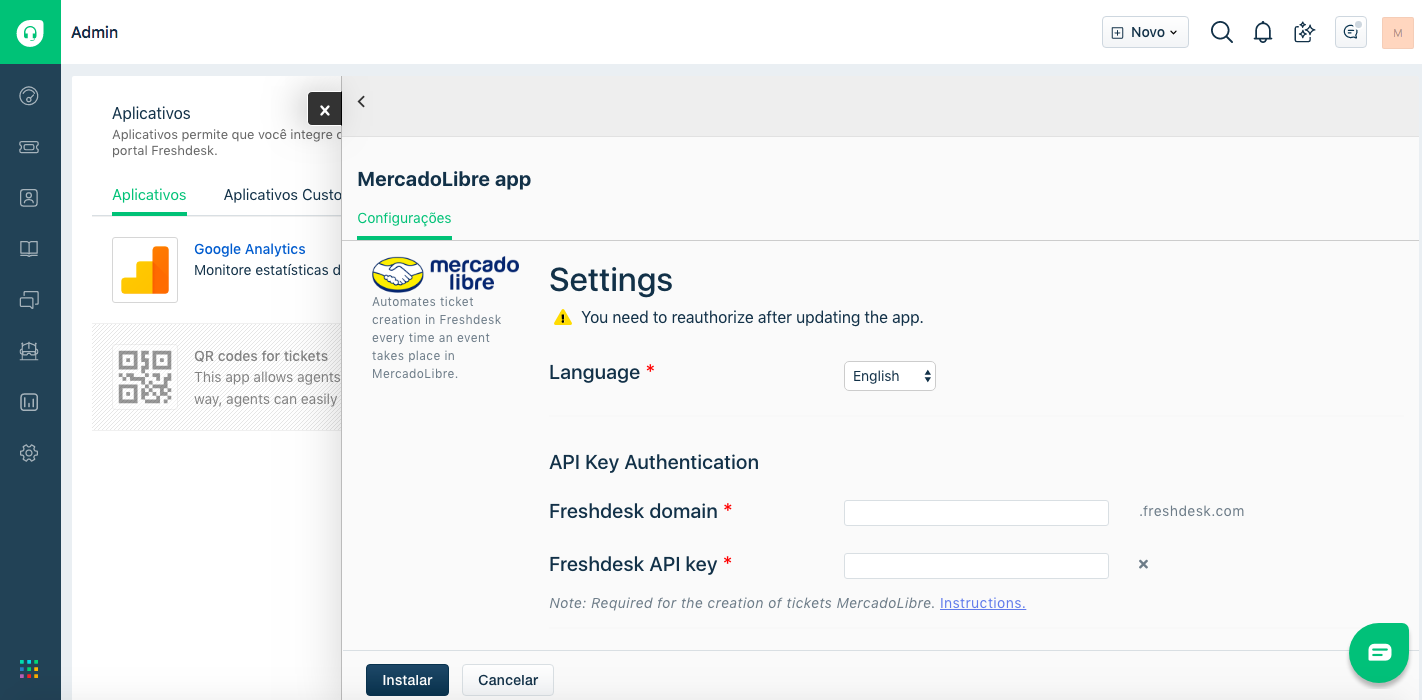Image resolution: width=1422 pixels, height=700 pixels.
Task: Click the Freshdesk domain input field
Action: click(976, 513)
